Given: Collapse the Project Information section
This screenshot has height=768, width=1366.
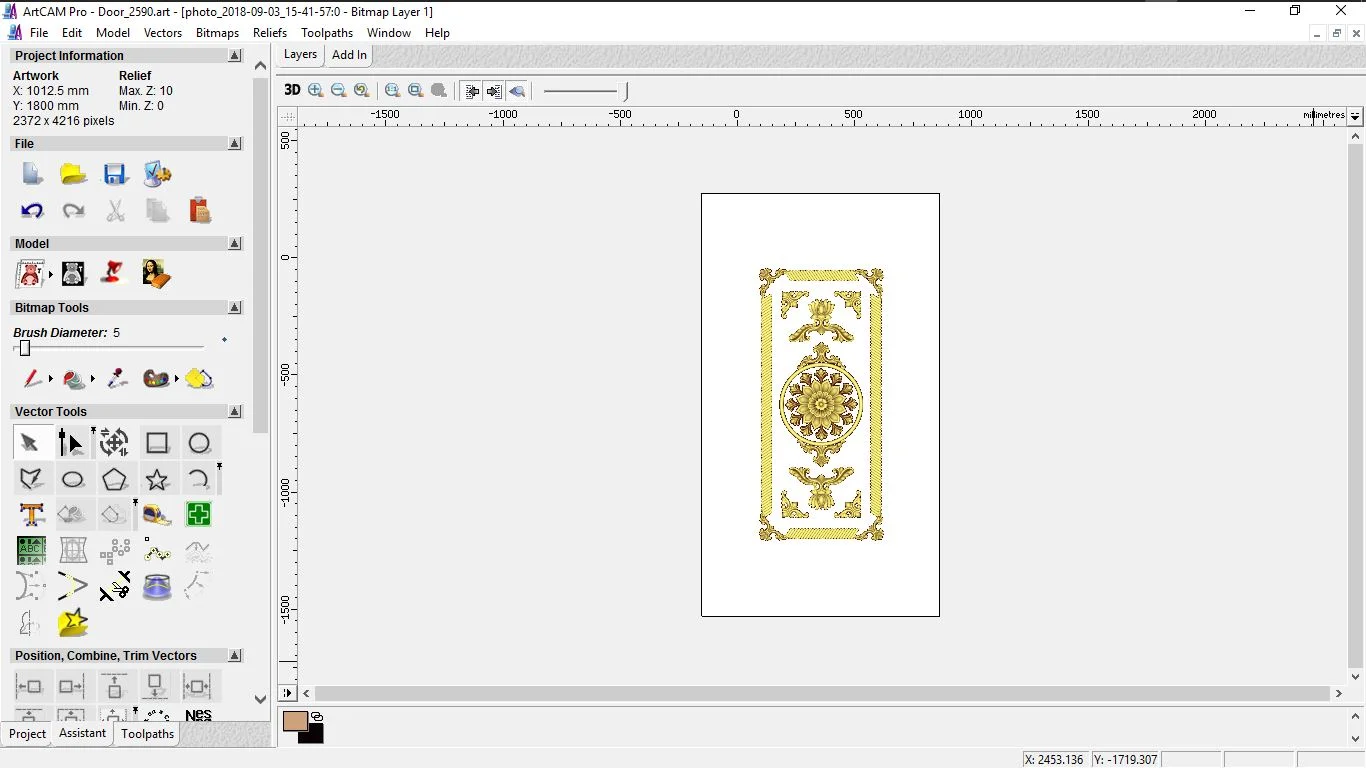Looking at the screenshot, I should click(235, 56).
